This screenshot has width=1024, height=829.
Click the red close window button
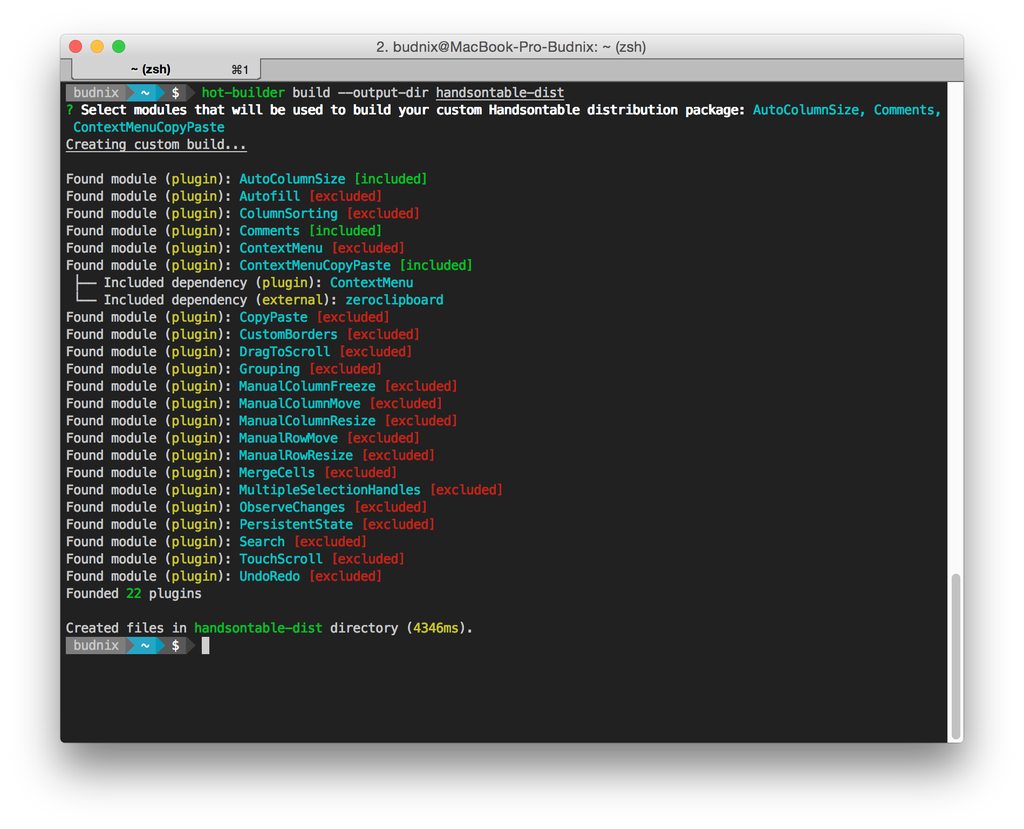(x=76, y=46)
